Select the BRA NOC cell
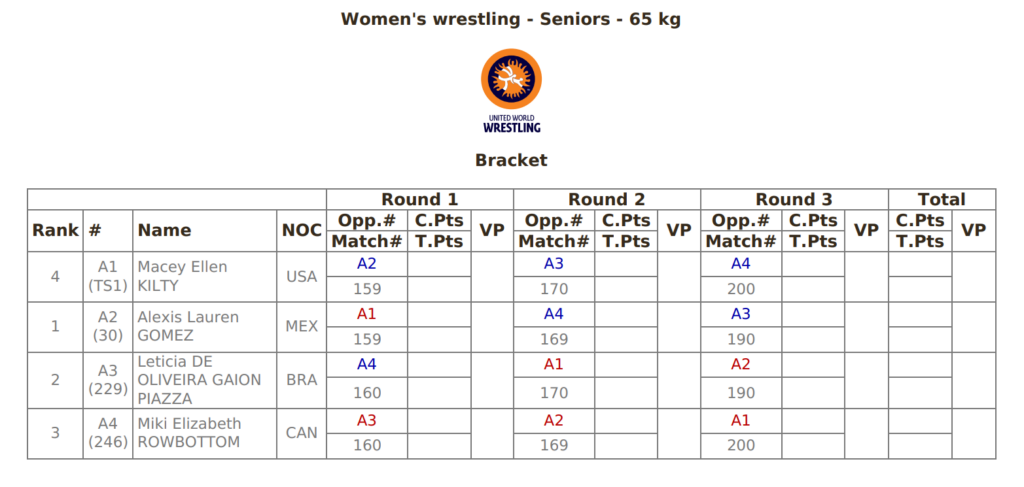1024x487 pixels. pos(301,380)
